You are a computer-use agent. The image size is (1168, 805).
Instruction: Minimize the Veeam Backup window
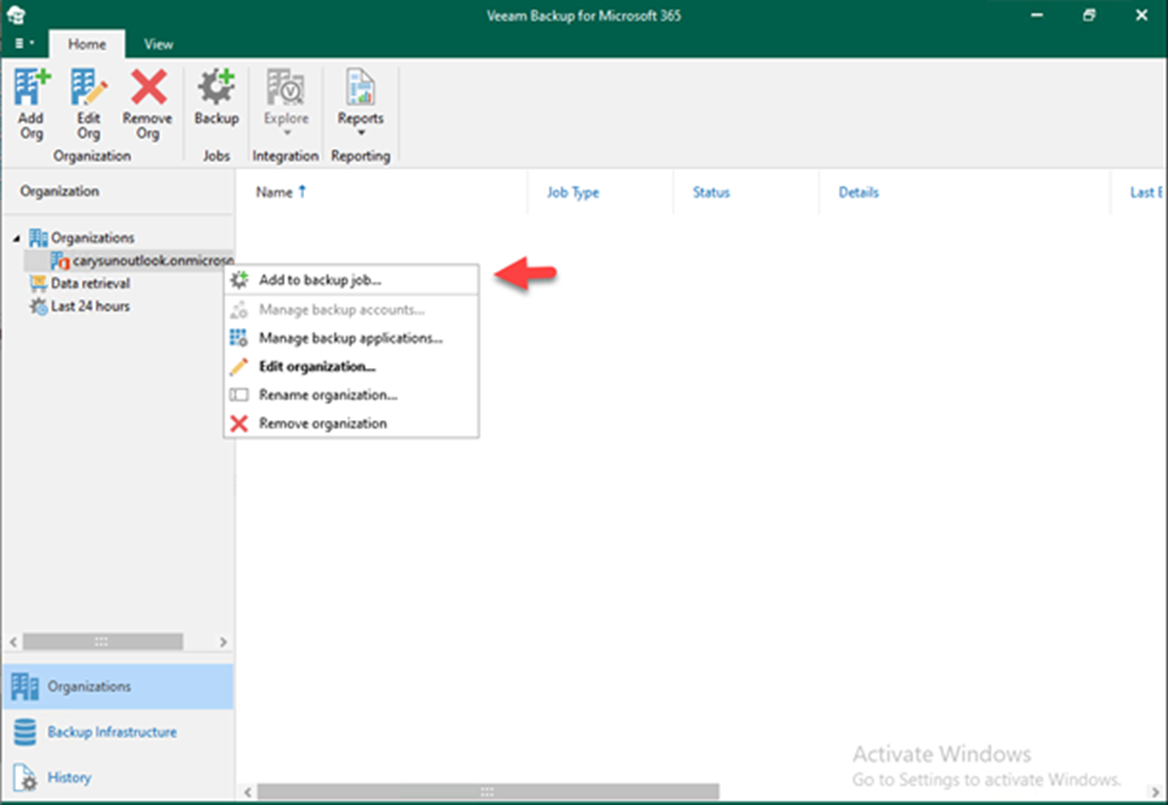point(1037,15)
